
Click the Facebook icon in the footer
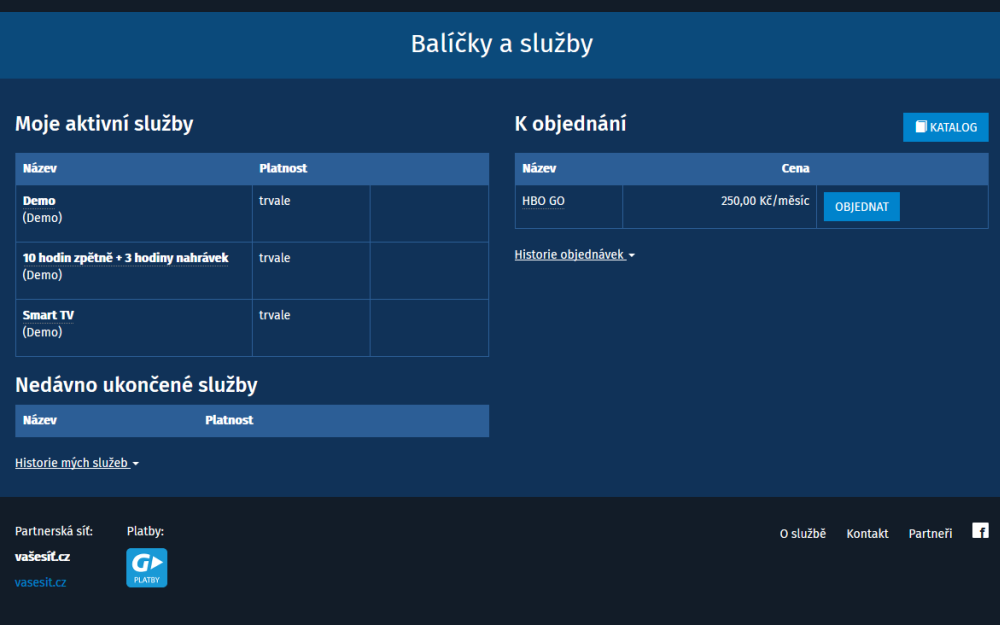pyautogui.click(x=980, y=530)
